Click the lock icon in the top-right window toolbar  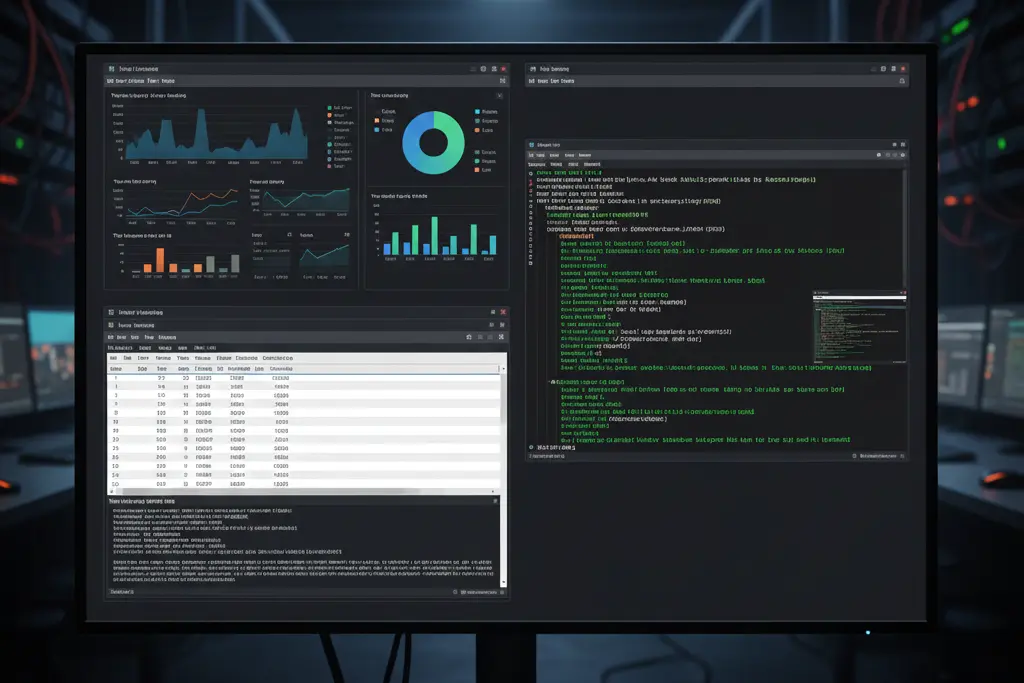902,81
